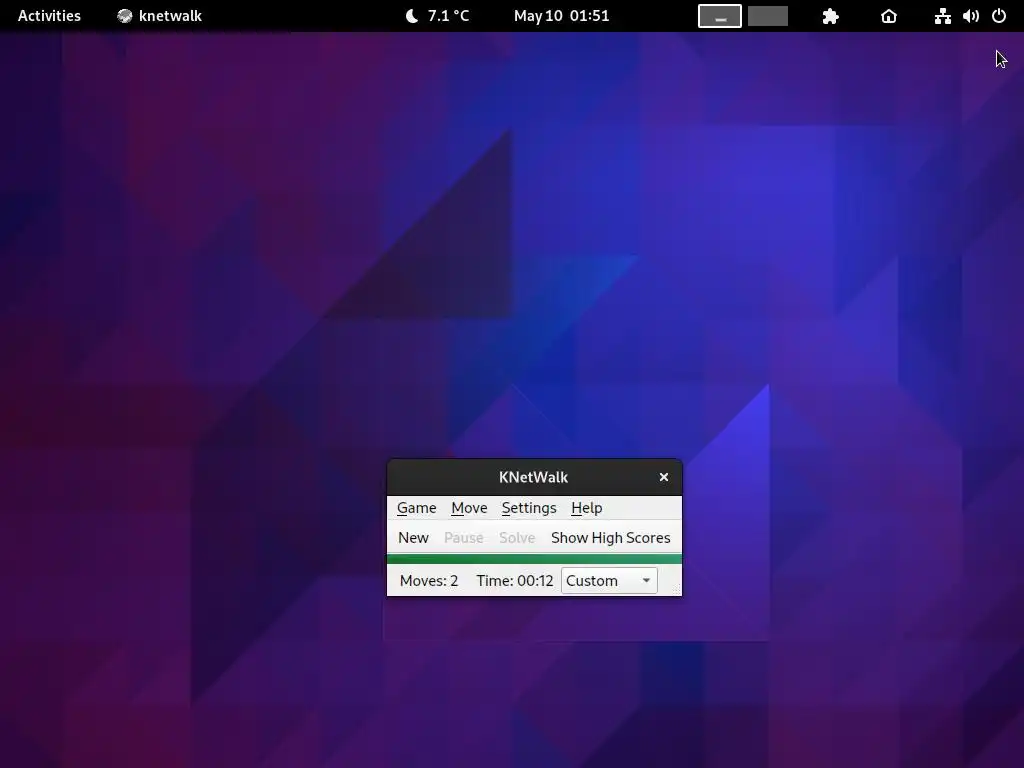Viewport: 1024px width, 768px height.
Task: Open the Activities overview
Action: [49, 16]
